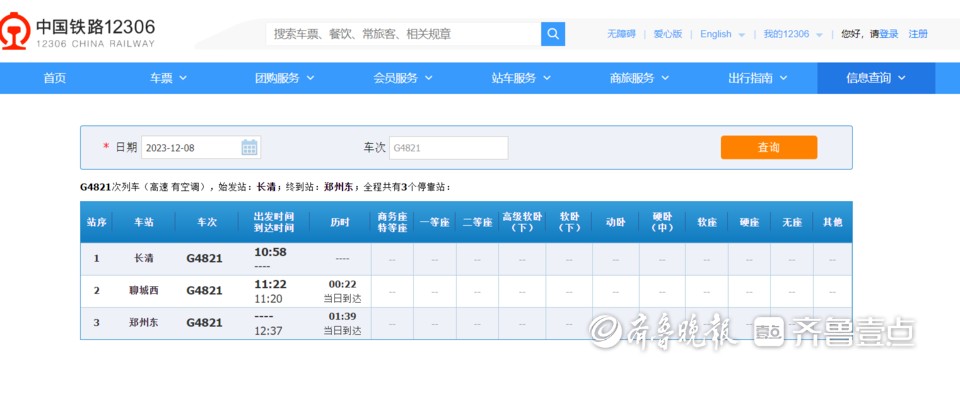Focus the top site search box
The width and height of the screenshot is (960, 408).
point(404,34)
